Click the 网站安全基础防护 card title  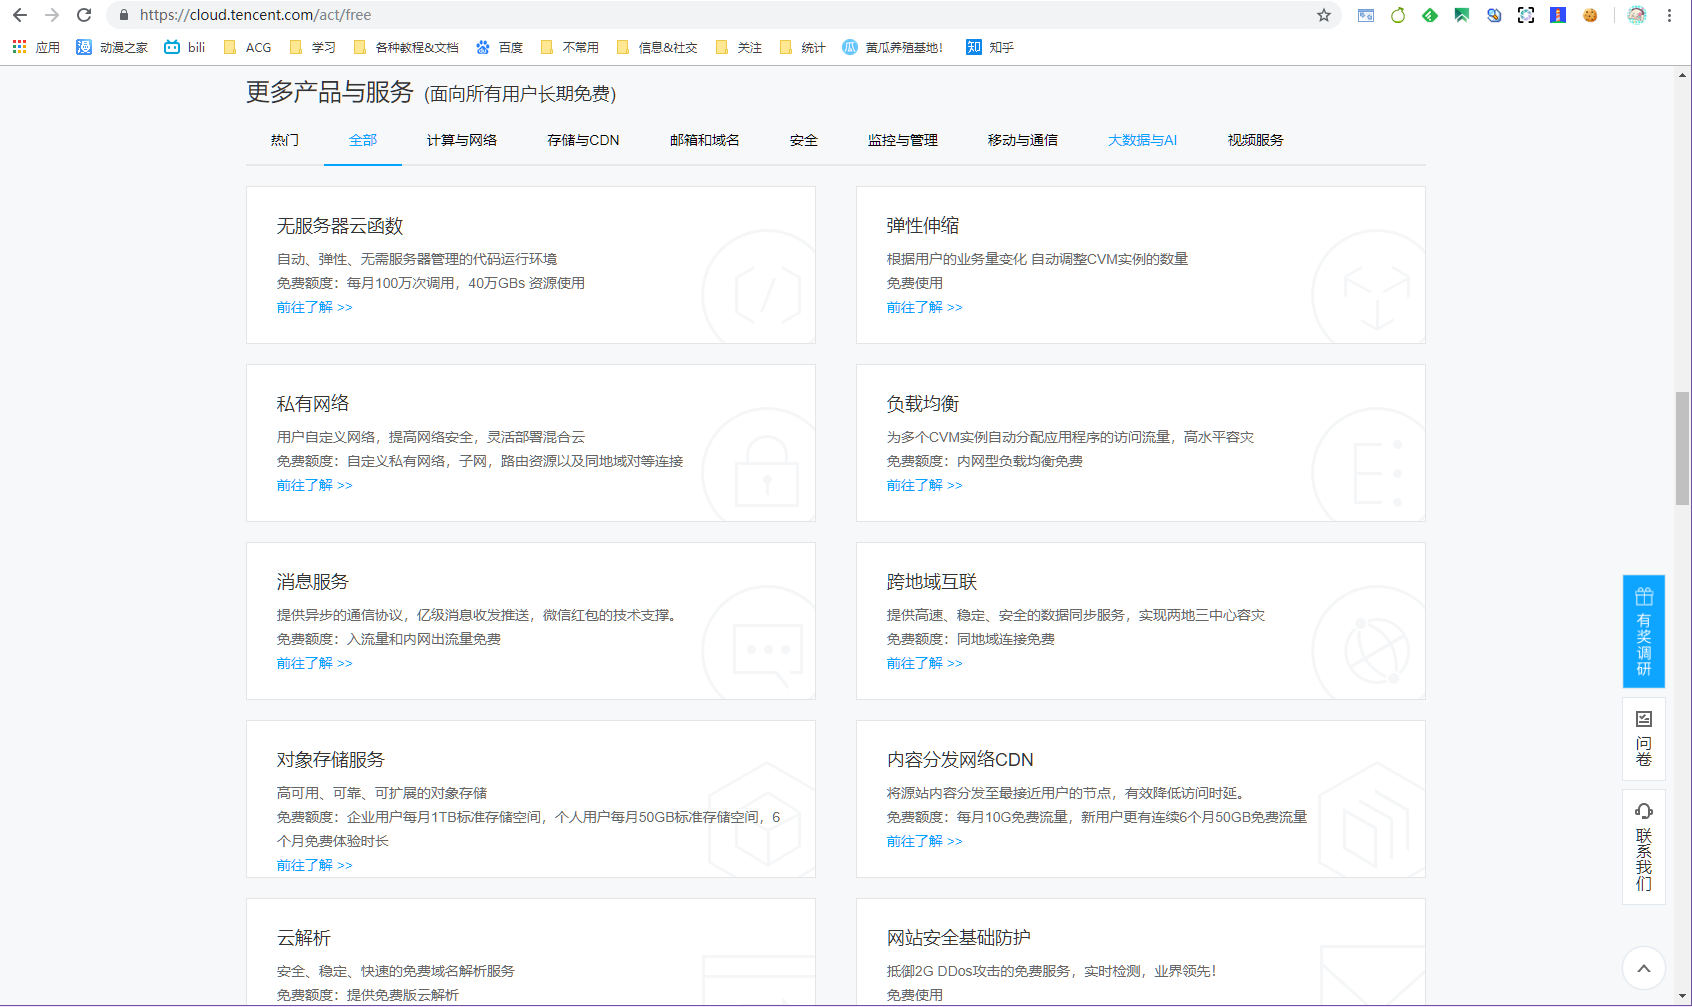pos(959,938)
